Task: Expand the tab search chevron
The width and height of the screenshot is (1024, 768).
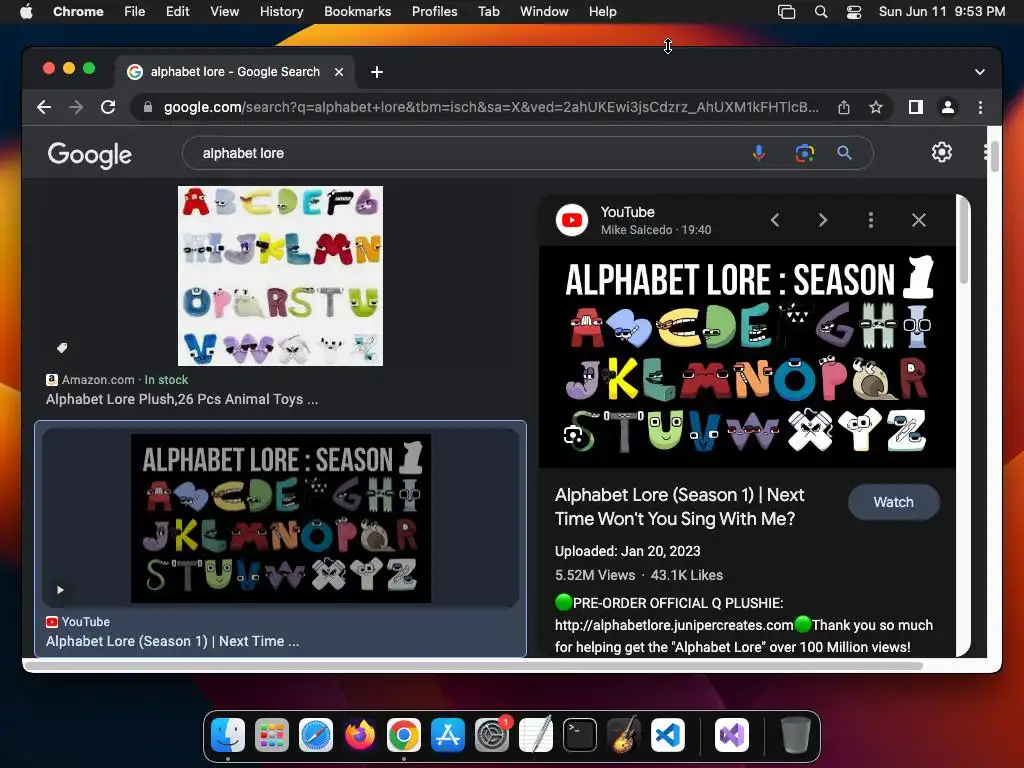Action: click(980, 72)
